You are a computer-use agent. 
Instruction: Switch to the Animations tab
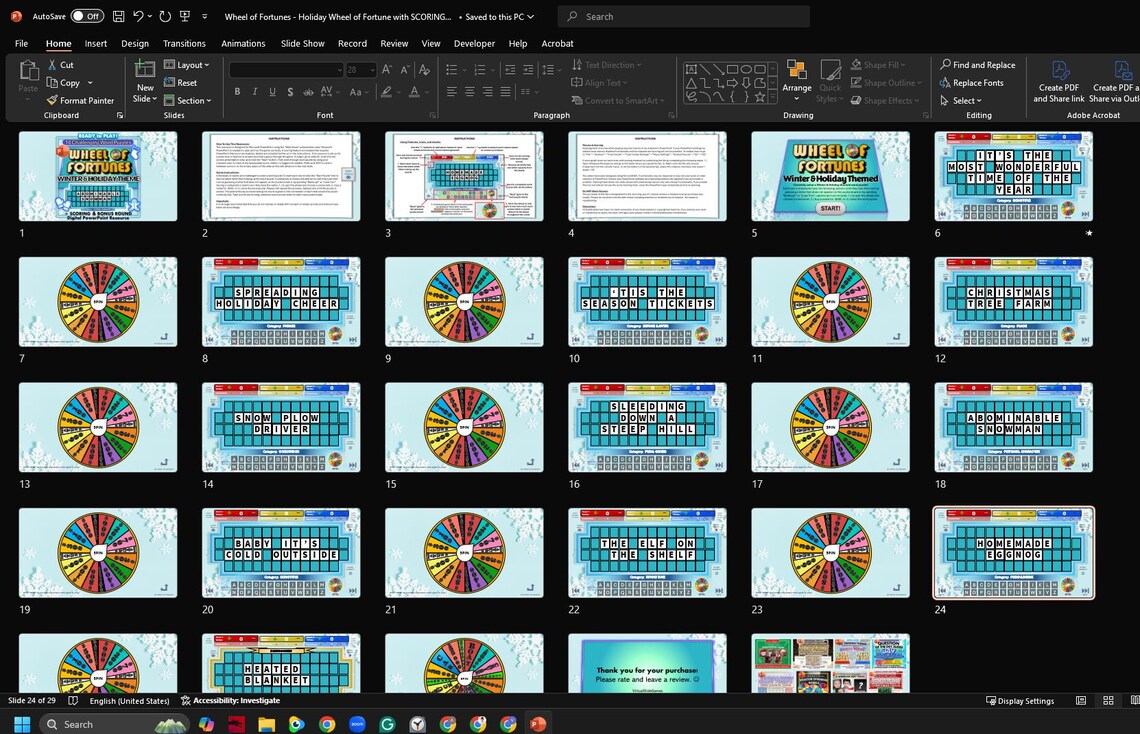(x=243, y=43)
